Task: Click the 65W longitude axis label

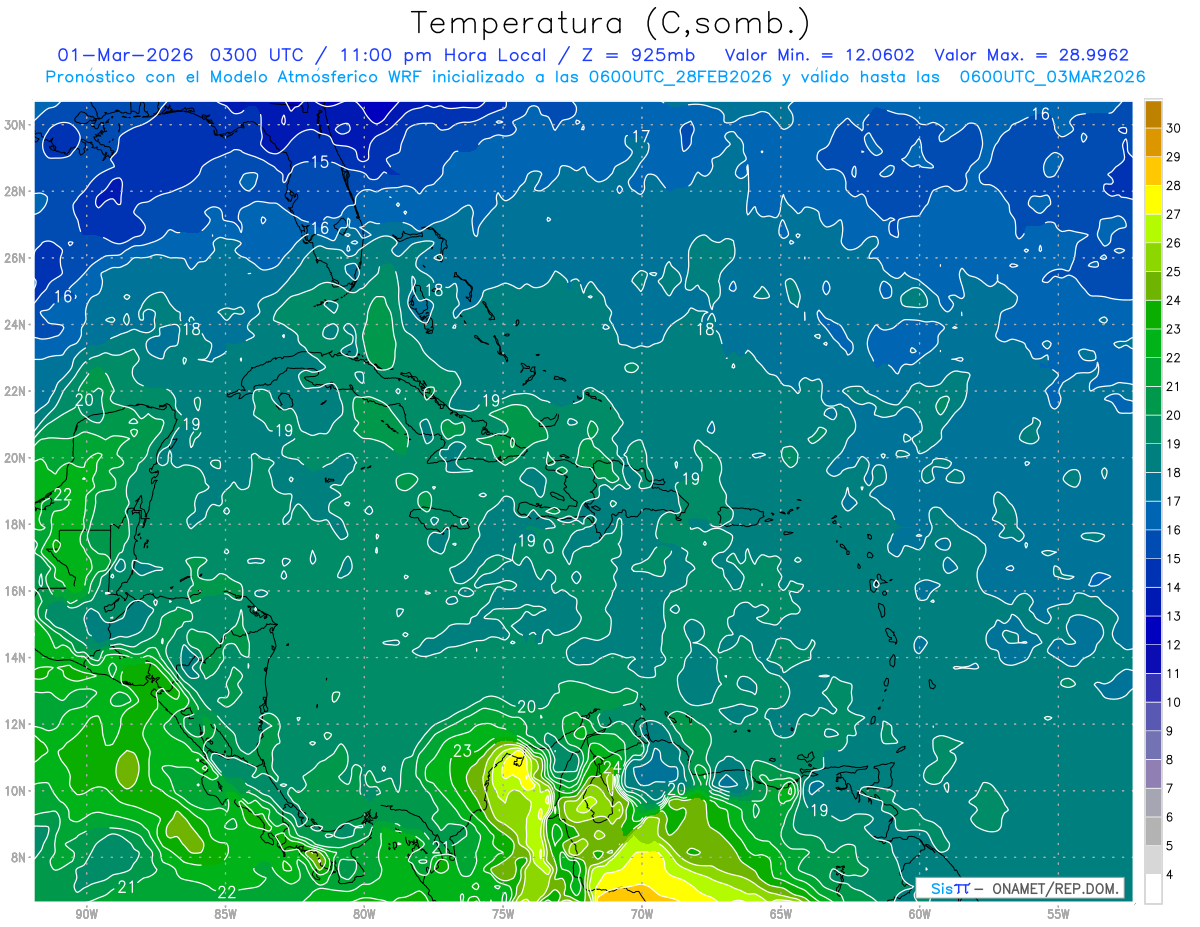Action: pyautogui.click(x=781, y=914)
